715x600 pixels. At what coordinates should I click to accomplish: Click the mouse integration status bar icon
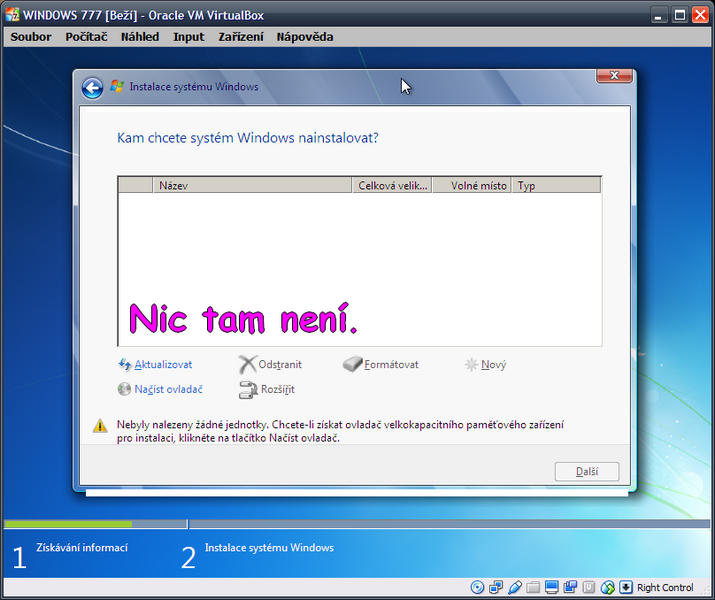[607, 587]
